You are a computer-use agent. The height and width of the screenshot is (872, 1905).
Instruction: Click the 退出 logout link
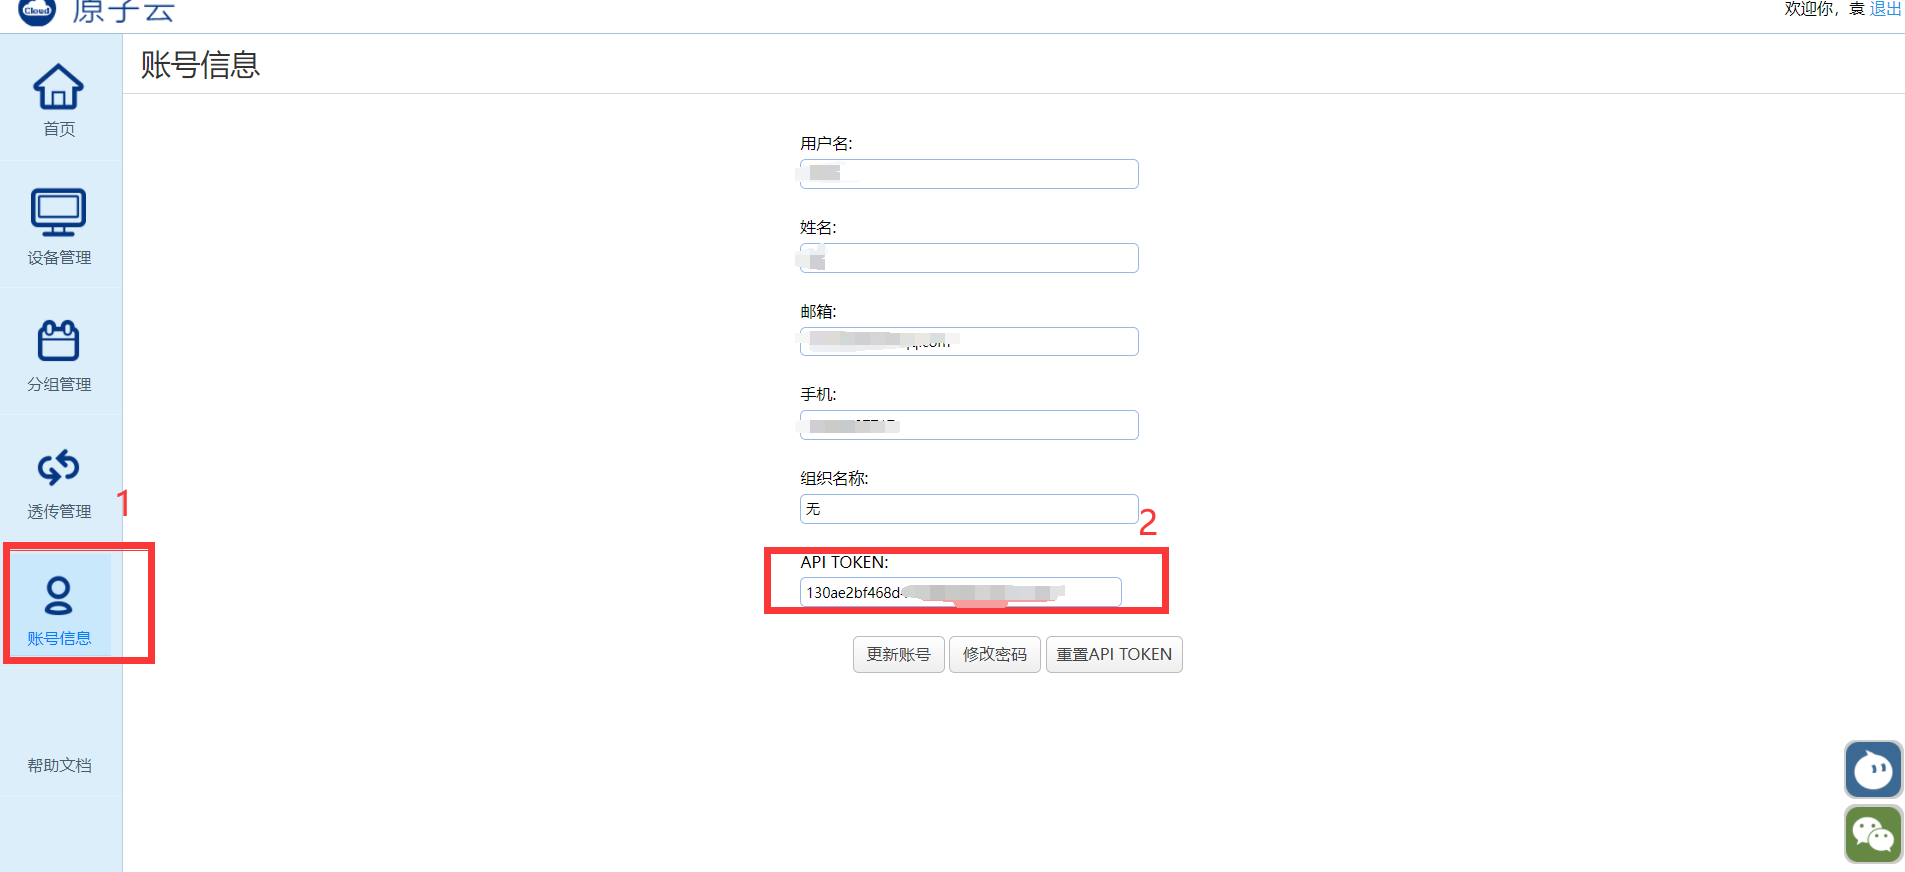pyautogui.click(x=1885, y=9)
